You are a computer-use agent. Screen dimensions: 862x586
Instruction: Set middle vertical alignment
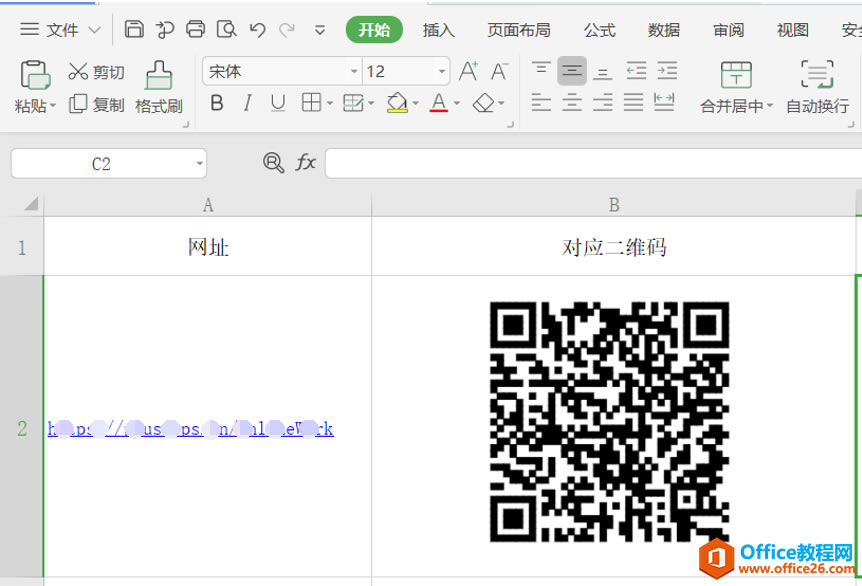pyautogui.click(x=572, y=71)
